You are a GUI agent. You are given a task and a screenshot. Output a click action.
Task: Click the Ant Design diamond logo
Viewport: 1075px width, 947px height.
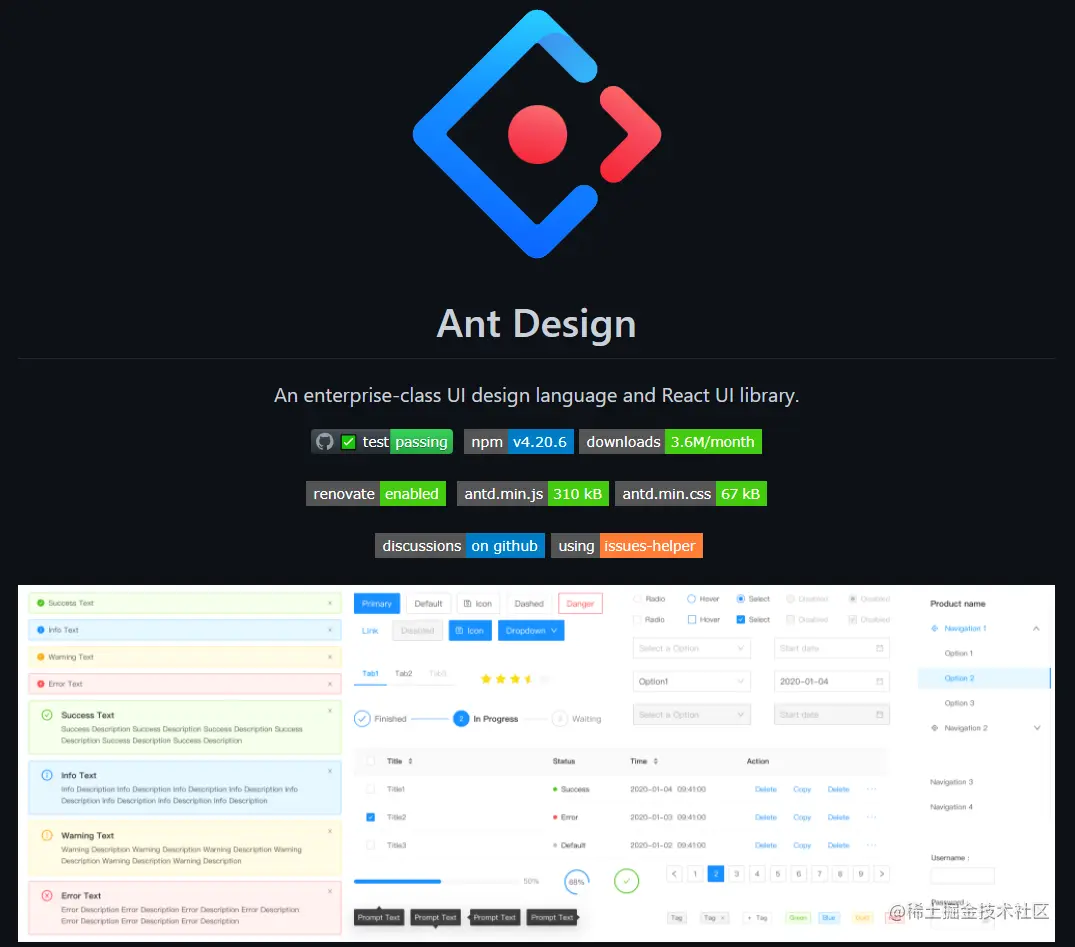tap(537, 134)
